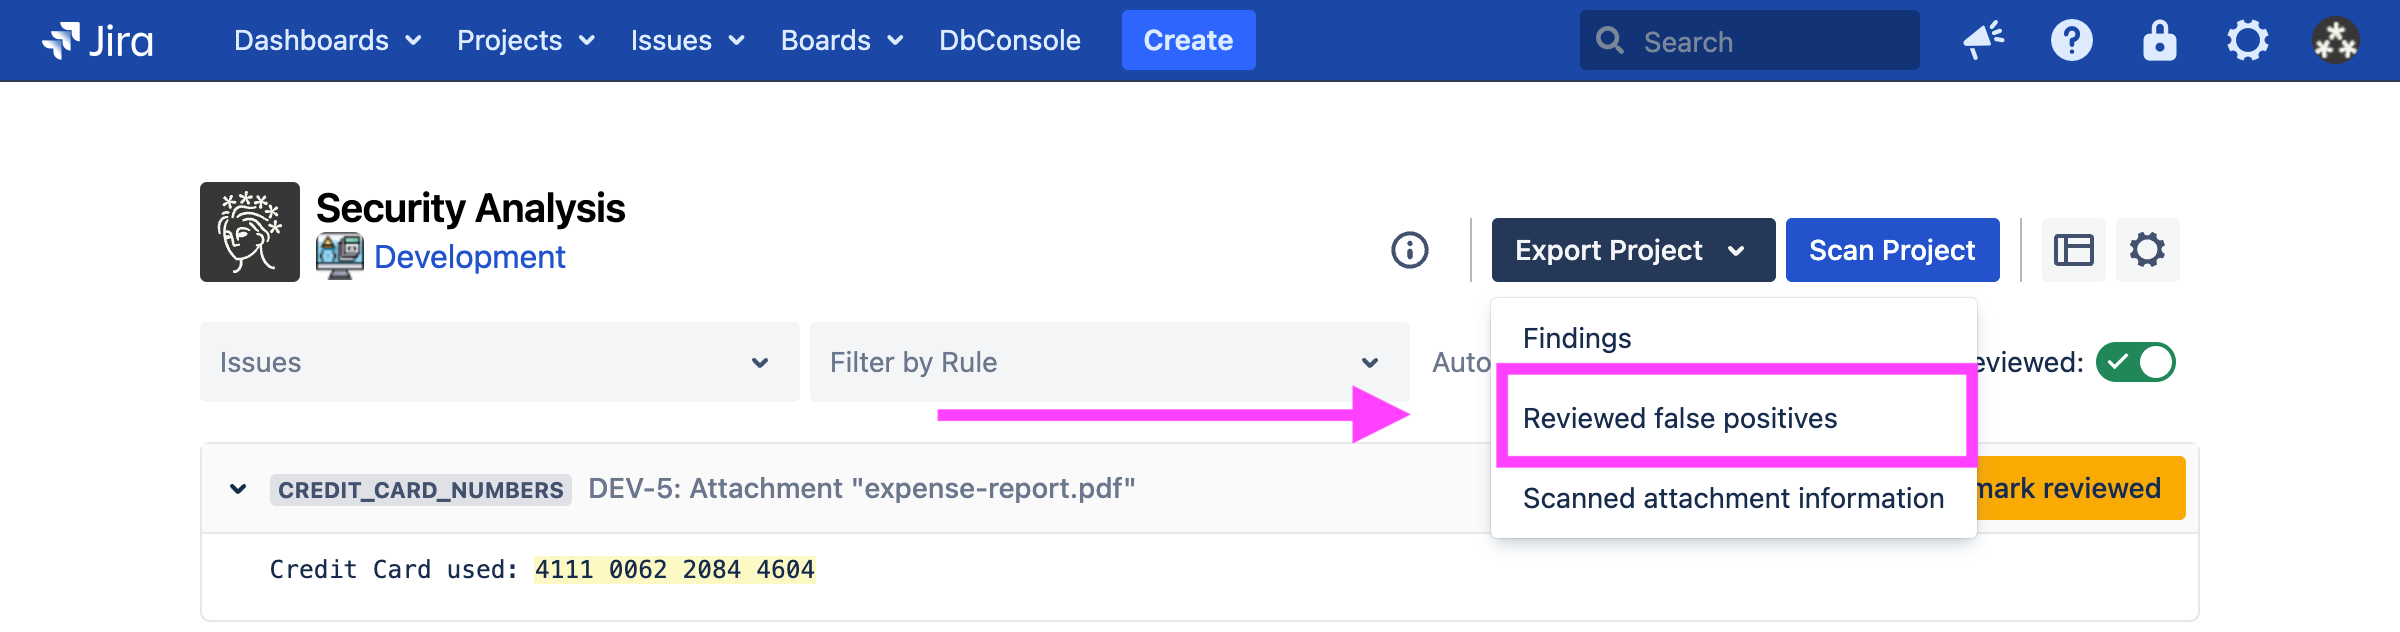
Task: Open the table layout view icon
Action: click(x=2073, y=250)
